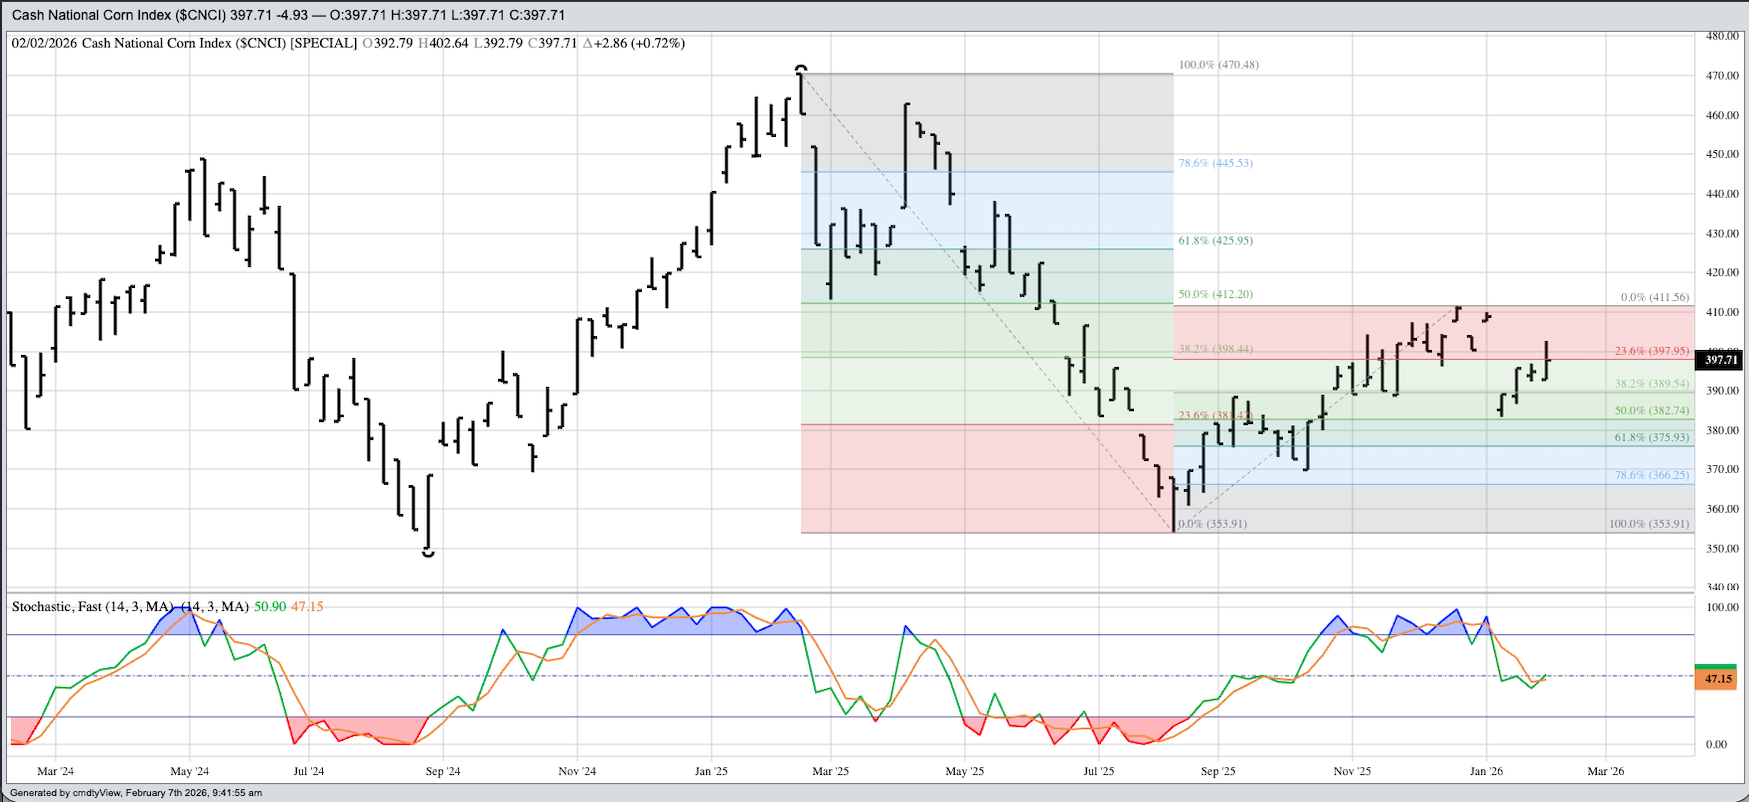
Task: Click the Stochastic, Fast (14, 3, MA) indicator title
Action: click(x=91, y=607)
